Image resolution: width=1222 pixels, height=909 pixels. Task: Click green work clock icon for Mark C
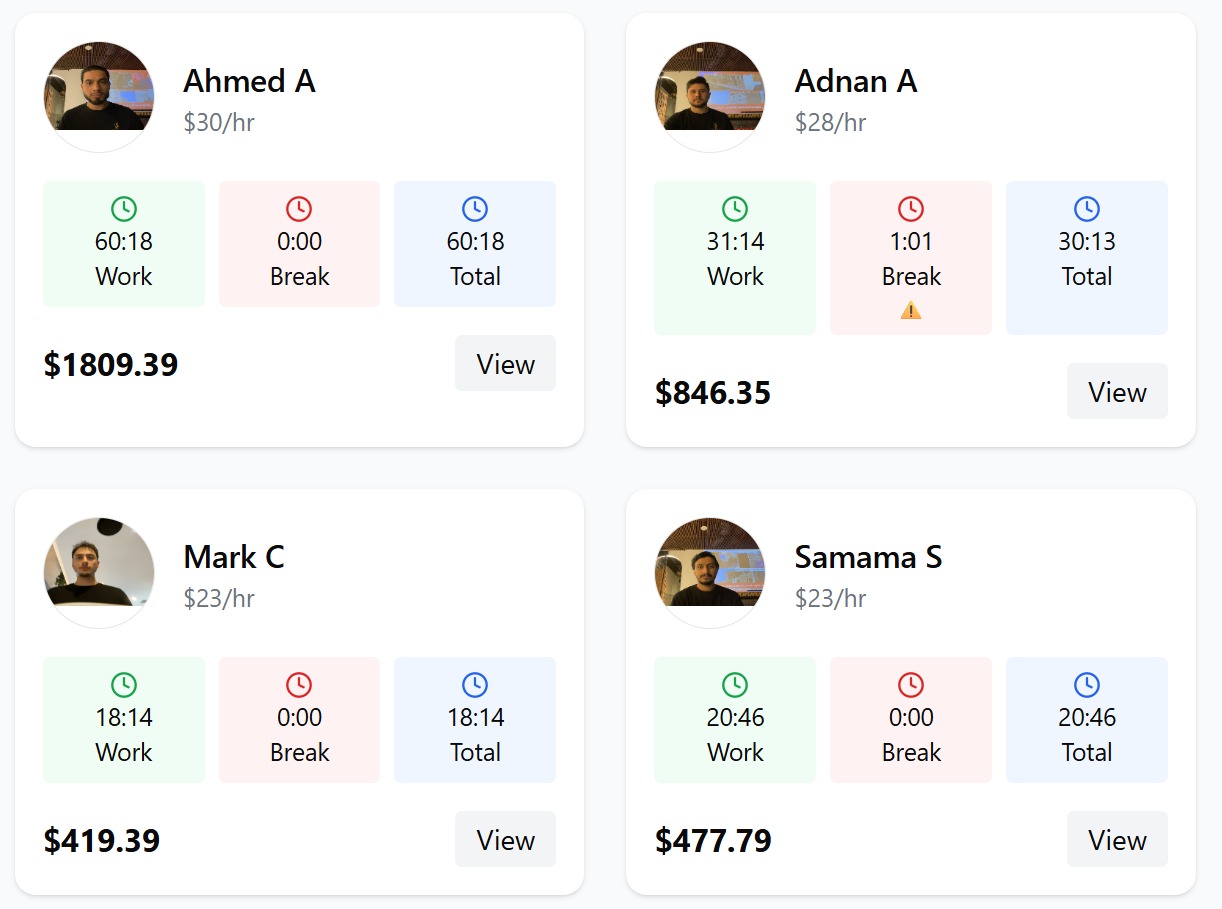click(x=124, y=685)
